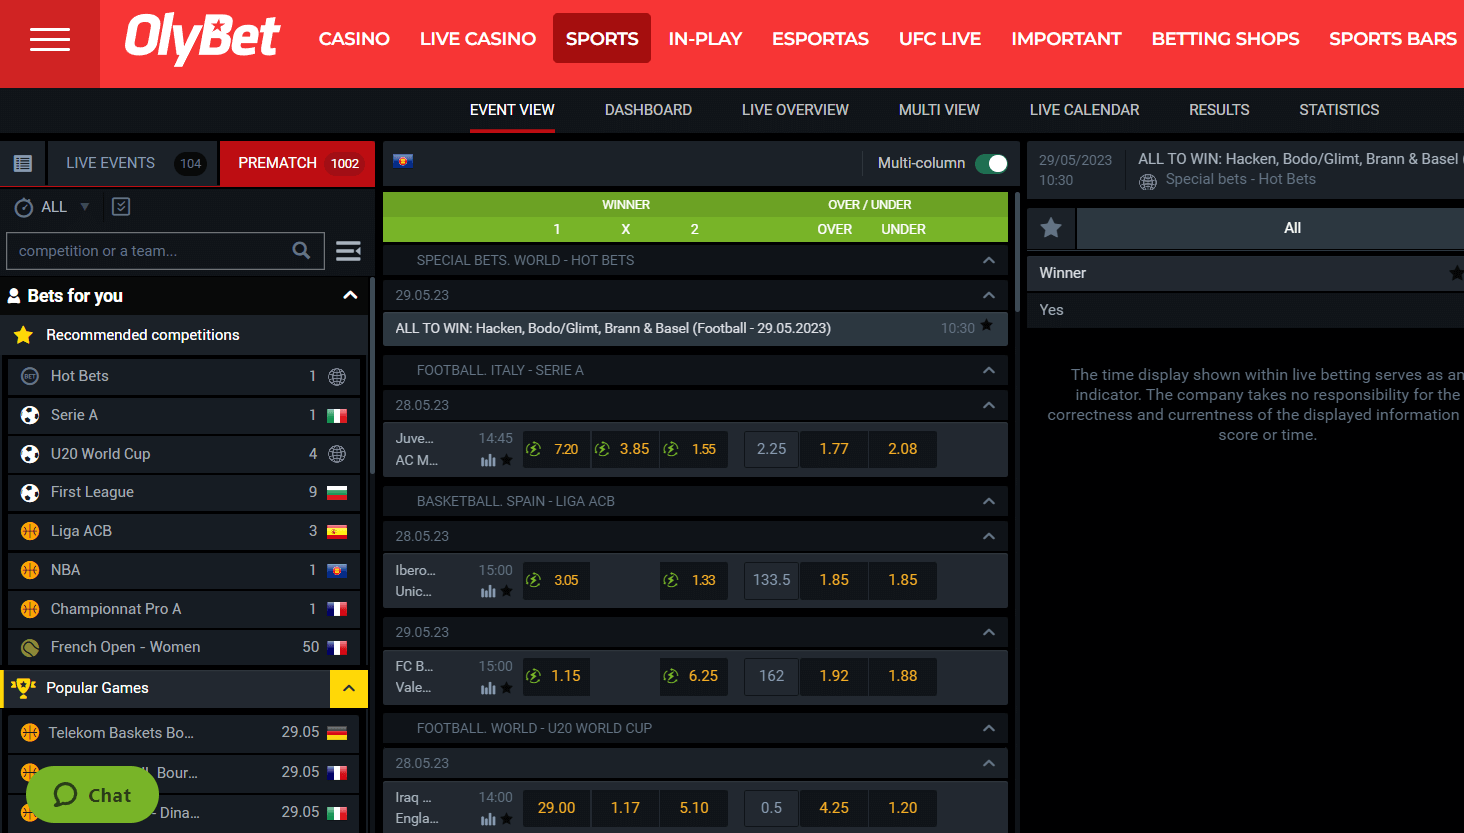The height and width of the screenshot is (833, 1464).
Task: Open statistics for FC B vs Vale match
Action: coord(488,687)
